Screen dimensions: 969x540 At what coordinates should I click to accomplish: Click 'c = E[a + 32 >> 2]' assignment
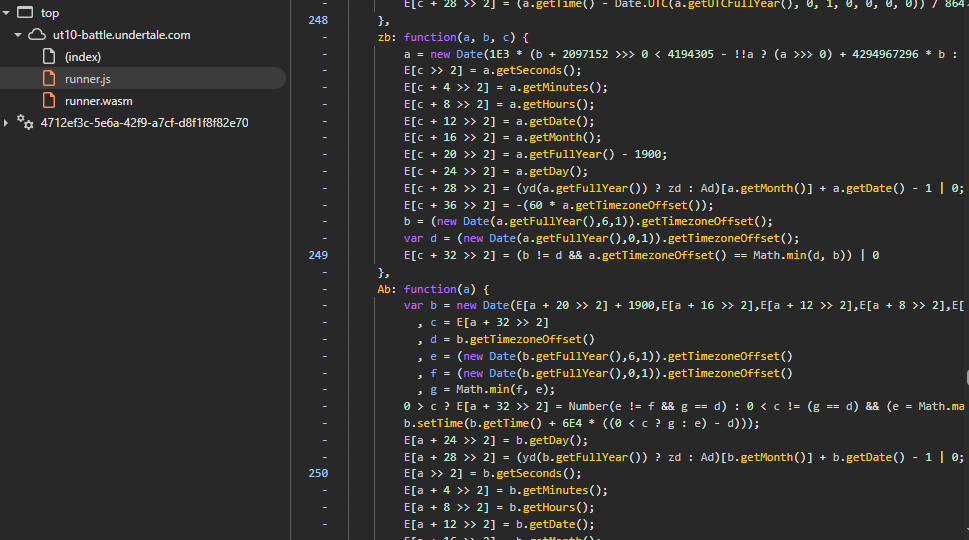[x=489, y=323]
